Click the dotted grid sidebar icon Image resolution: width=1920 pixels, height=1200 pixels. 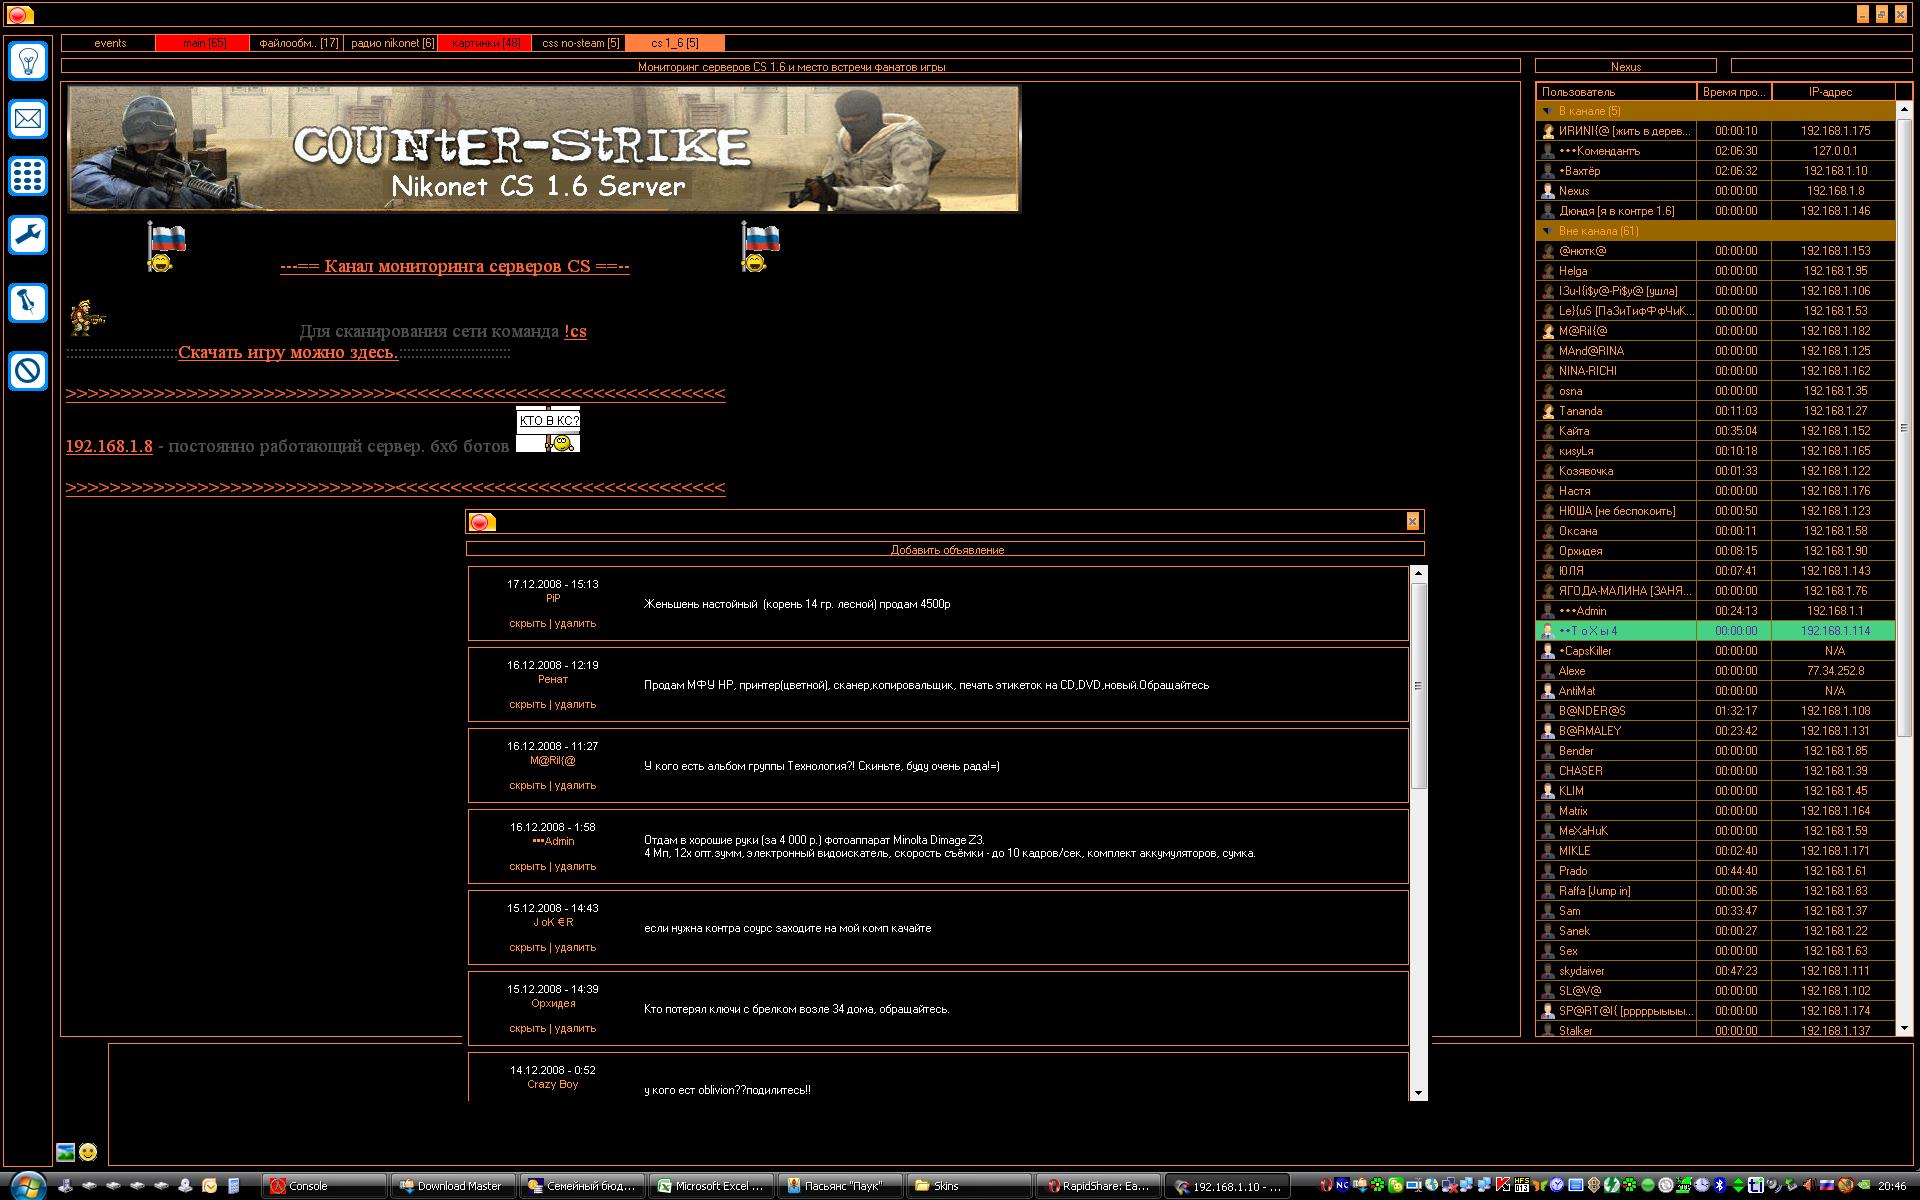[x=28, y=177]
